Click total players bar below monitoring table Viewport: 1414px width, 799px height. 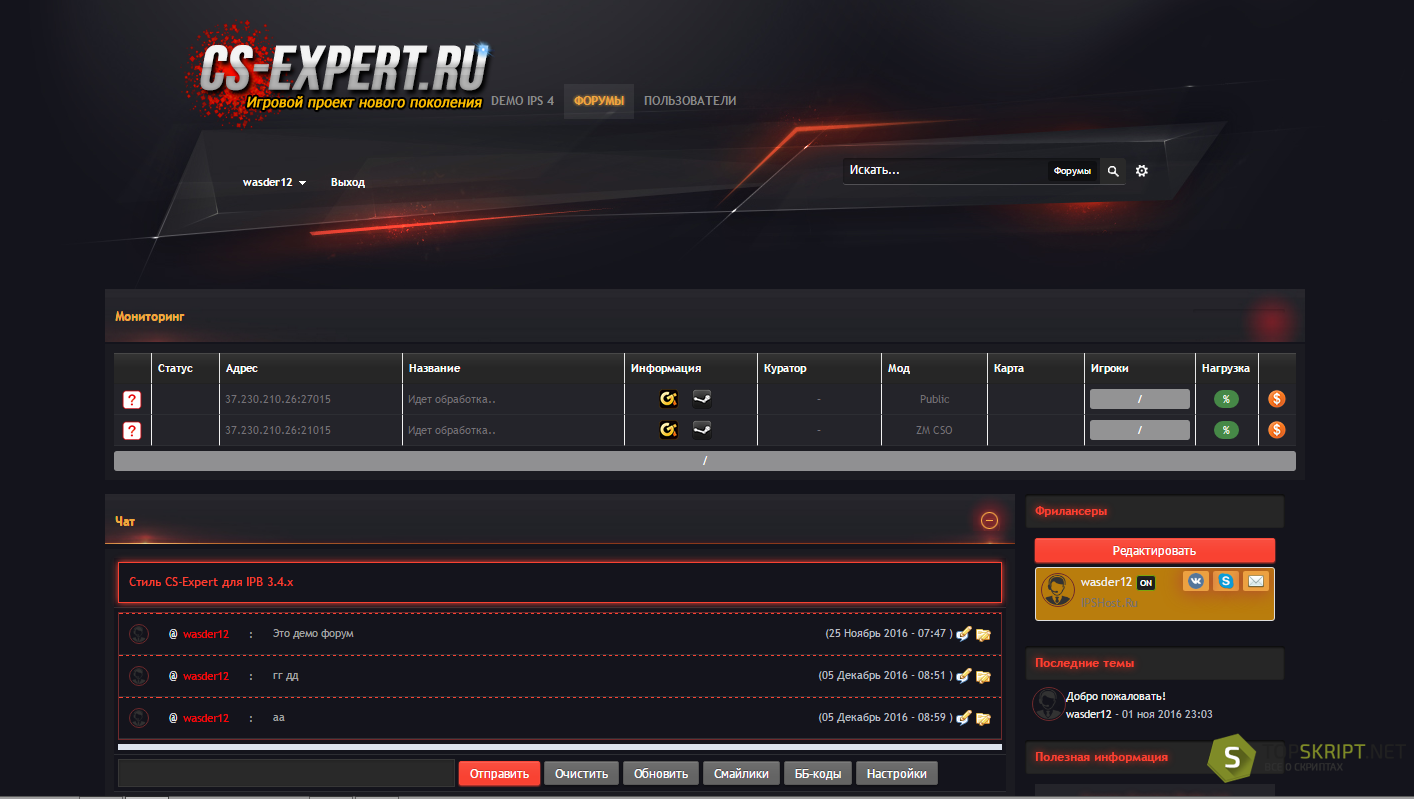(704, 461)
